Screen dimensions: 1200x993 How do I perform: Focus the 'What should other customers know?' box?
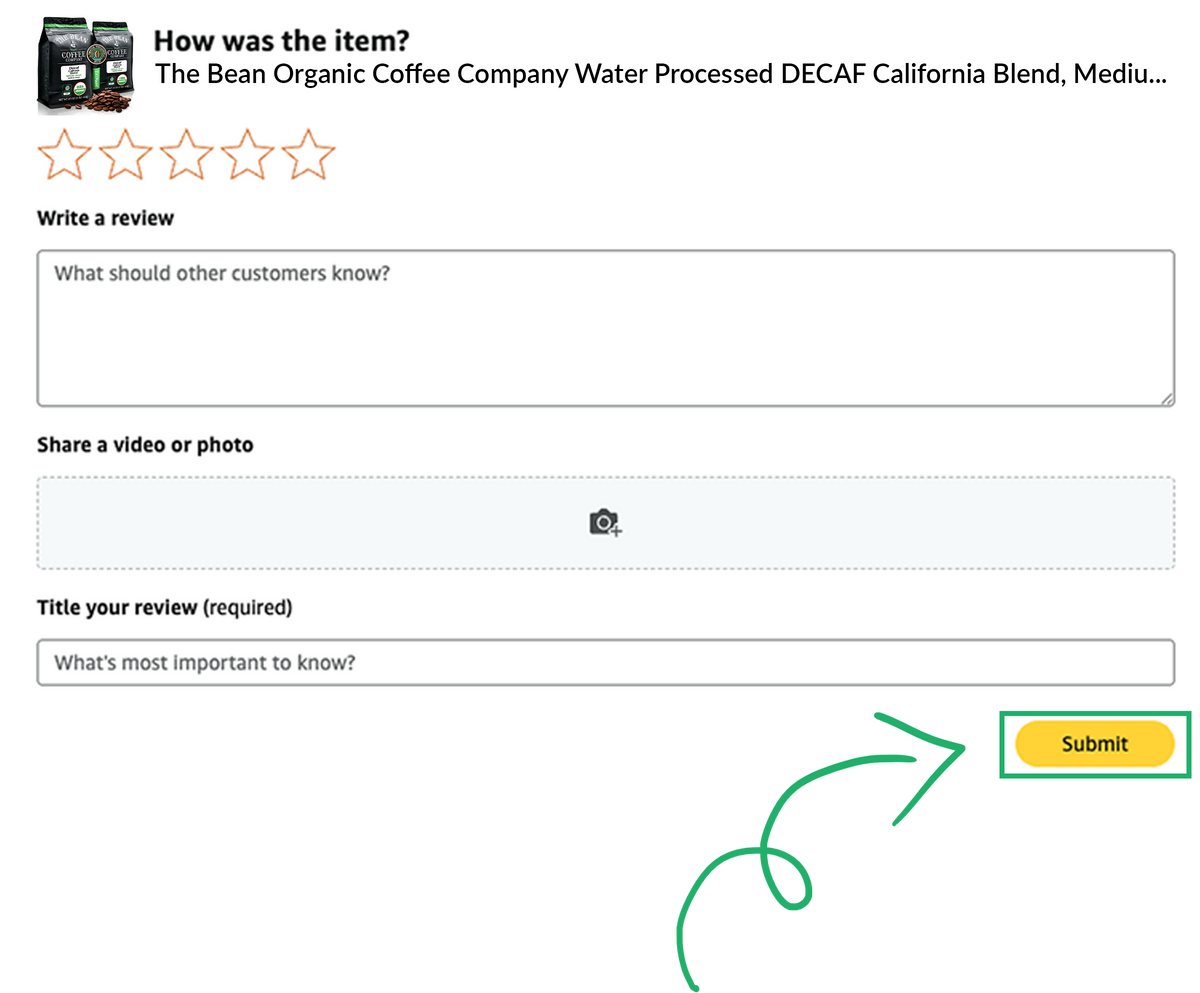pos(606,328)
